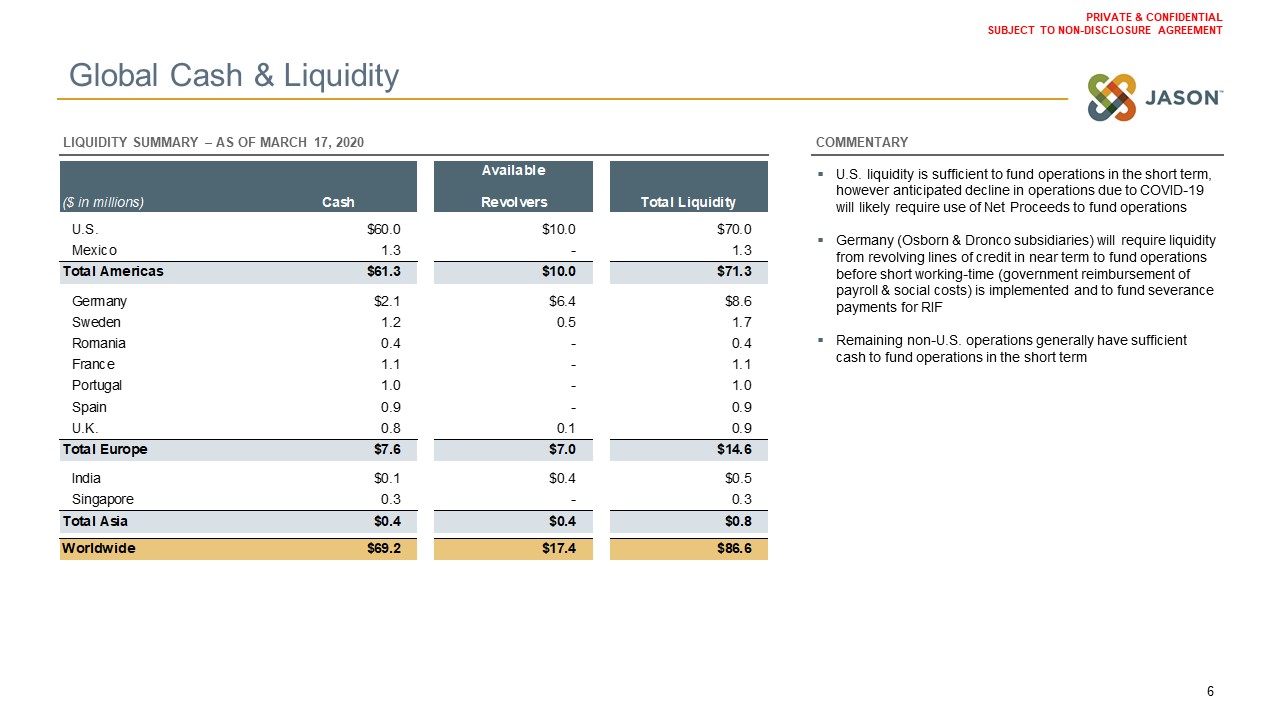Click the Total Americas row label

(x=113, y=271)
